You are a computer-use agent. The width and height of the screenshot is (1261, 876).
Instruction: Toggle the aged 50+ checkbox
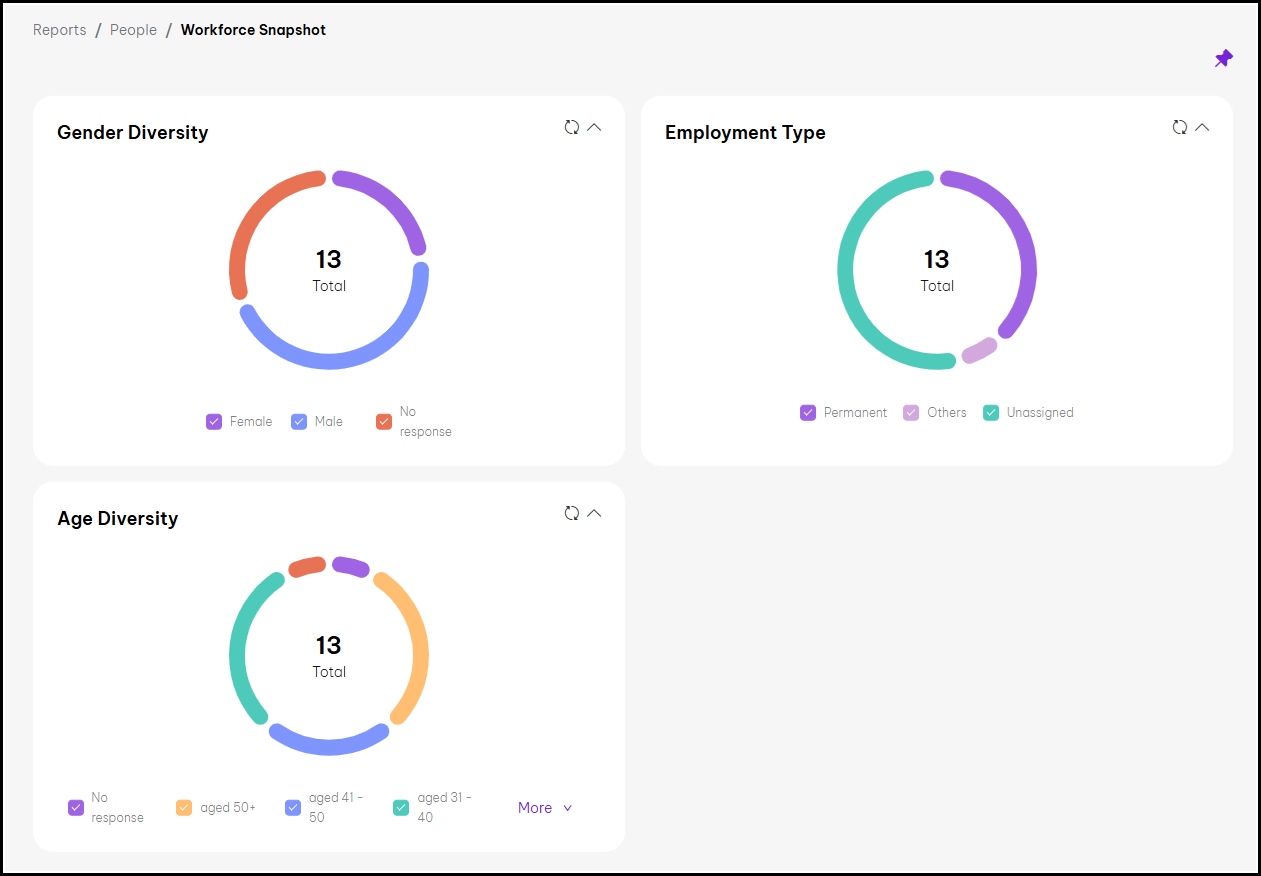pos(183,807)
